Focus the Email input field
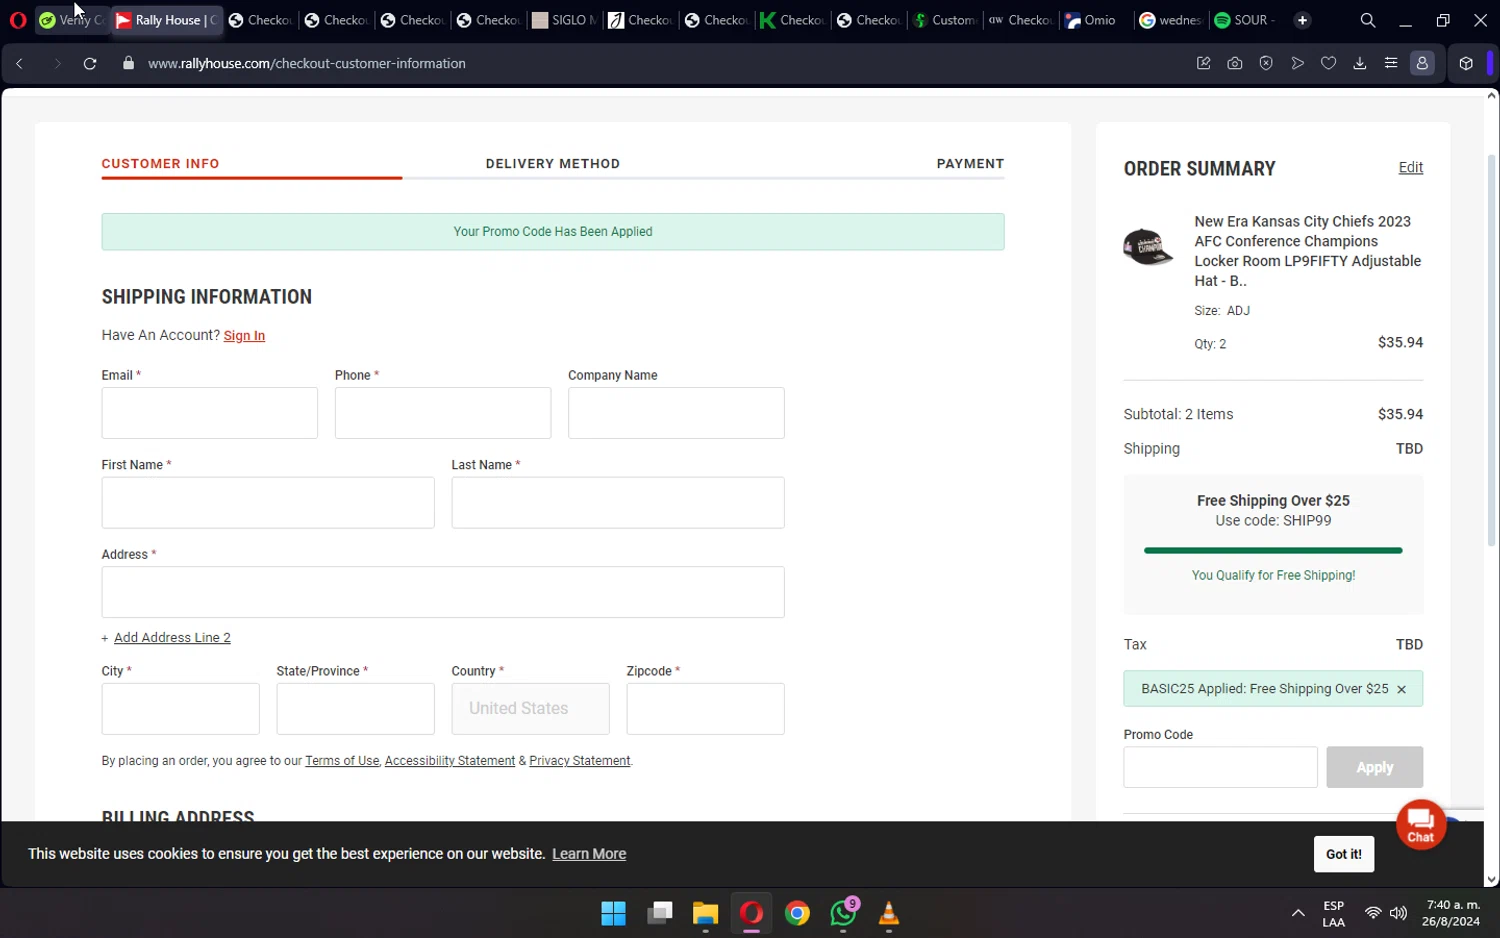1500x938 pixels. tap(210, 413)
